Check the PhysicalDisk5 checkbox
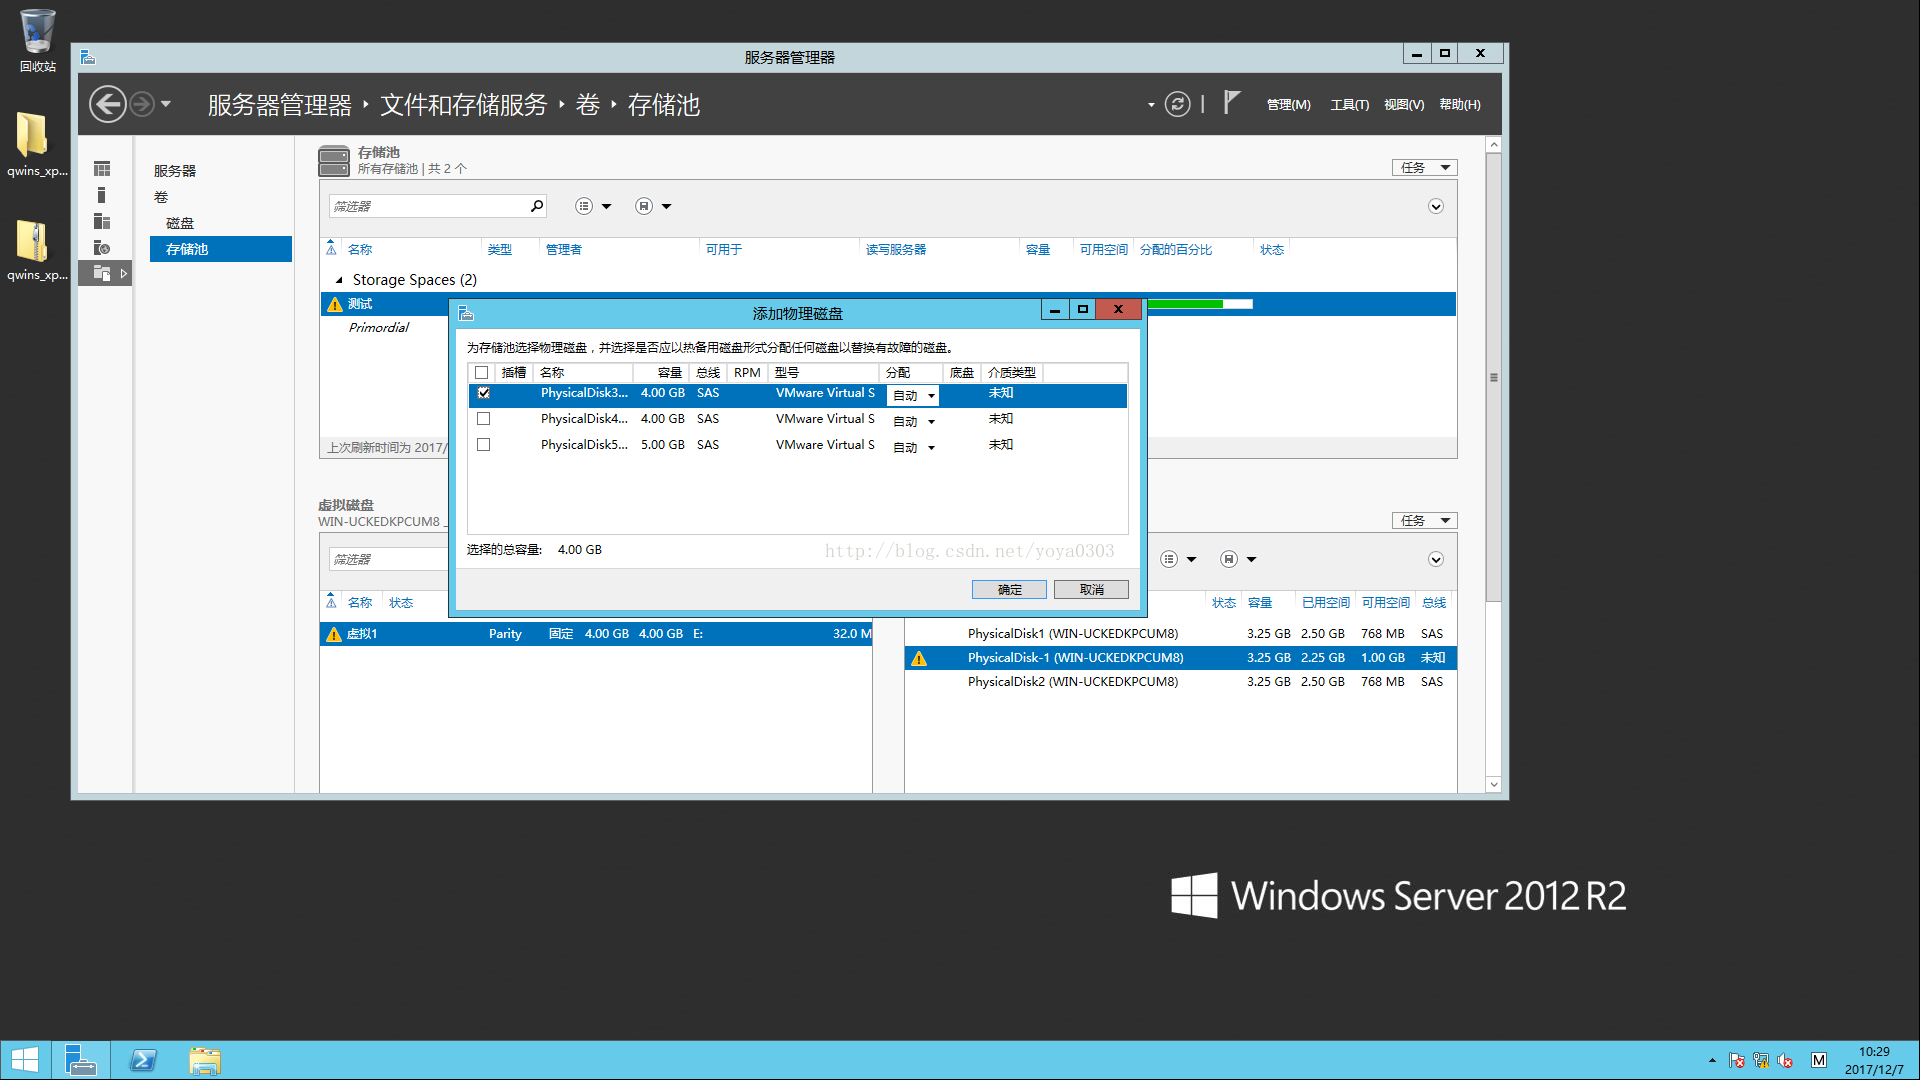1920x1080 pixels. [484, 445]
